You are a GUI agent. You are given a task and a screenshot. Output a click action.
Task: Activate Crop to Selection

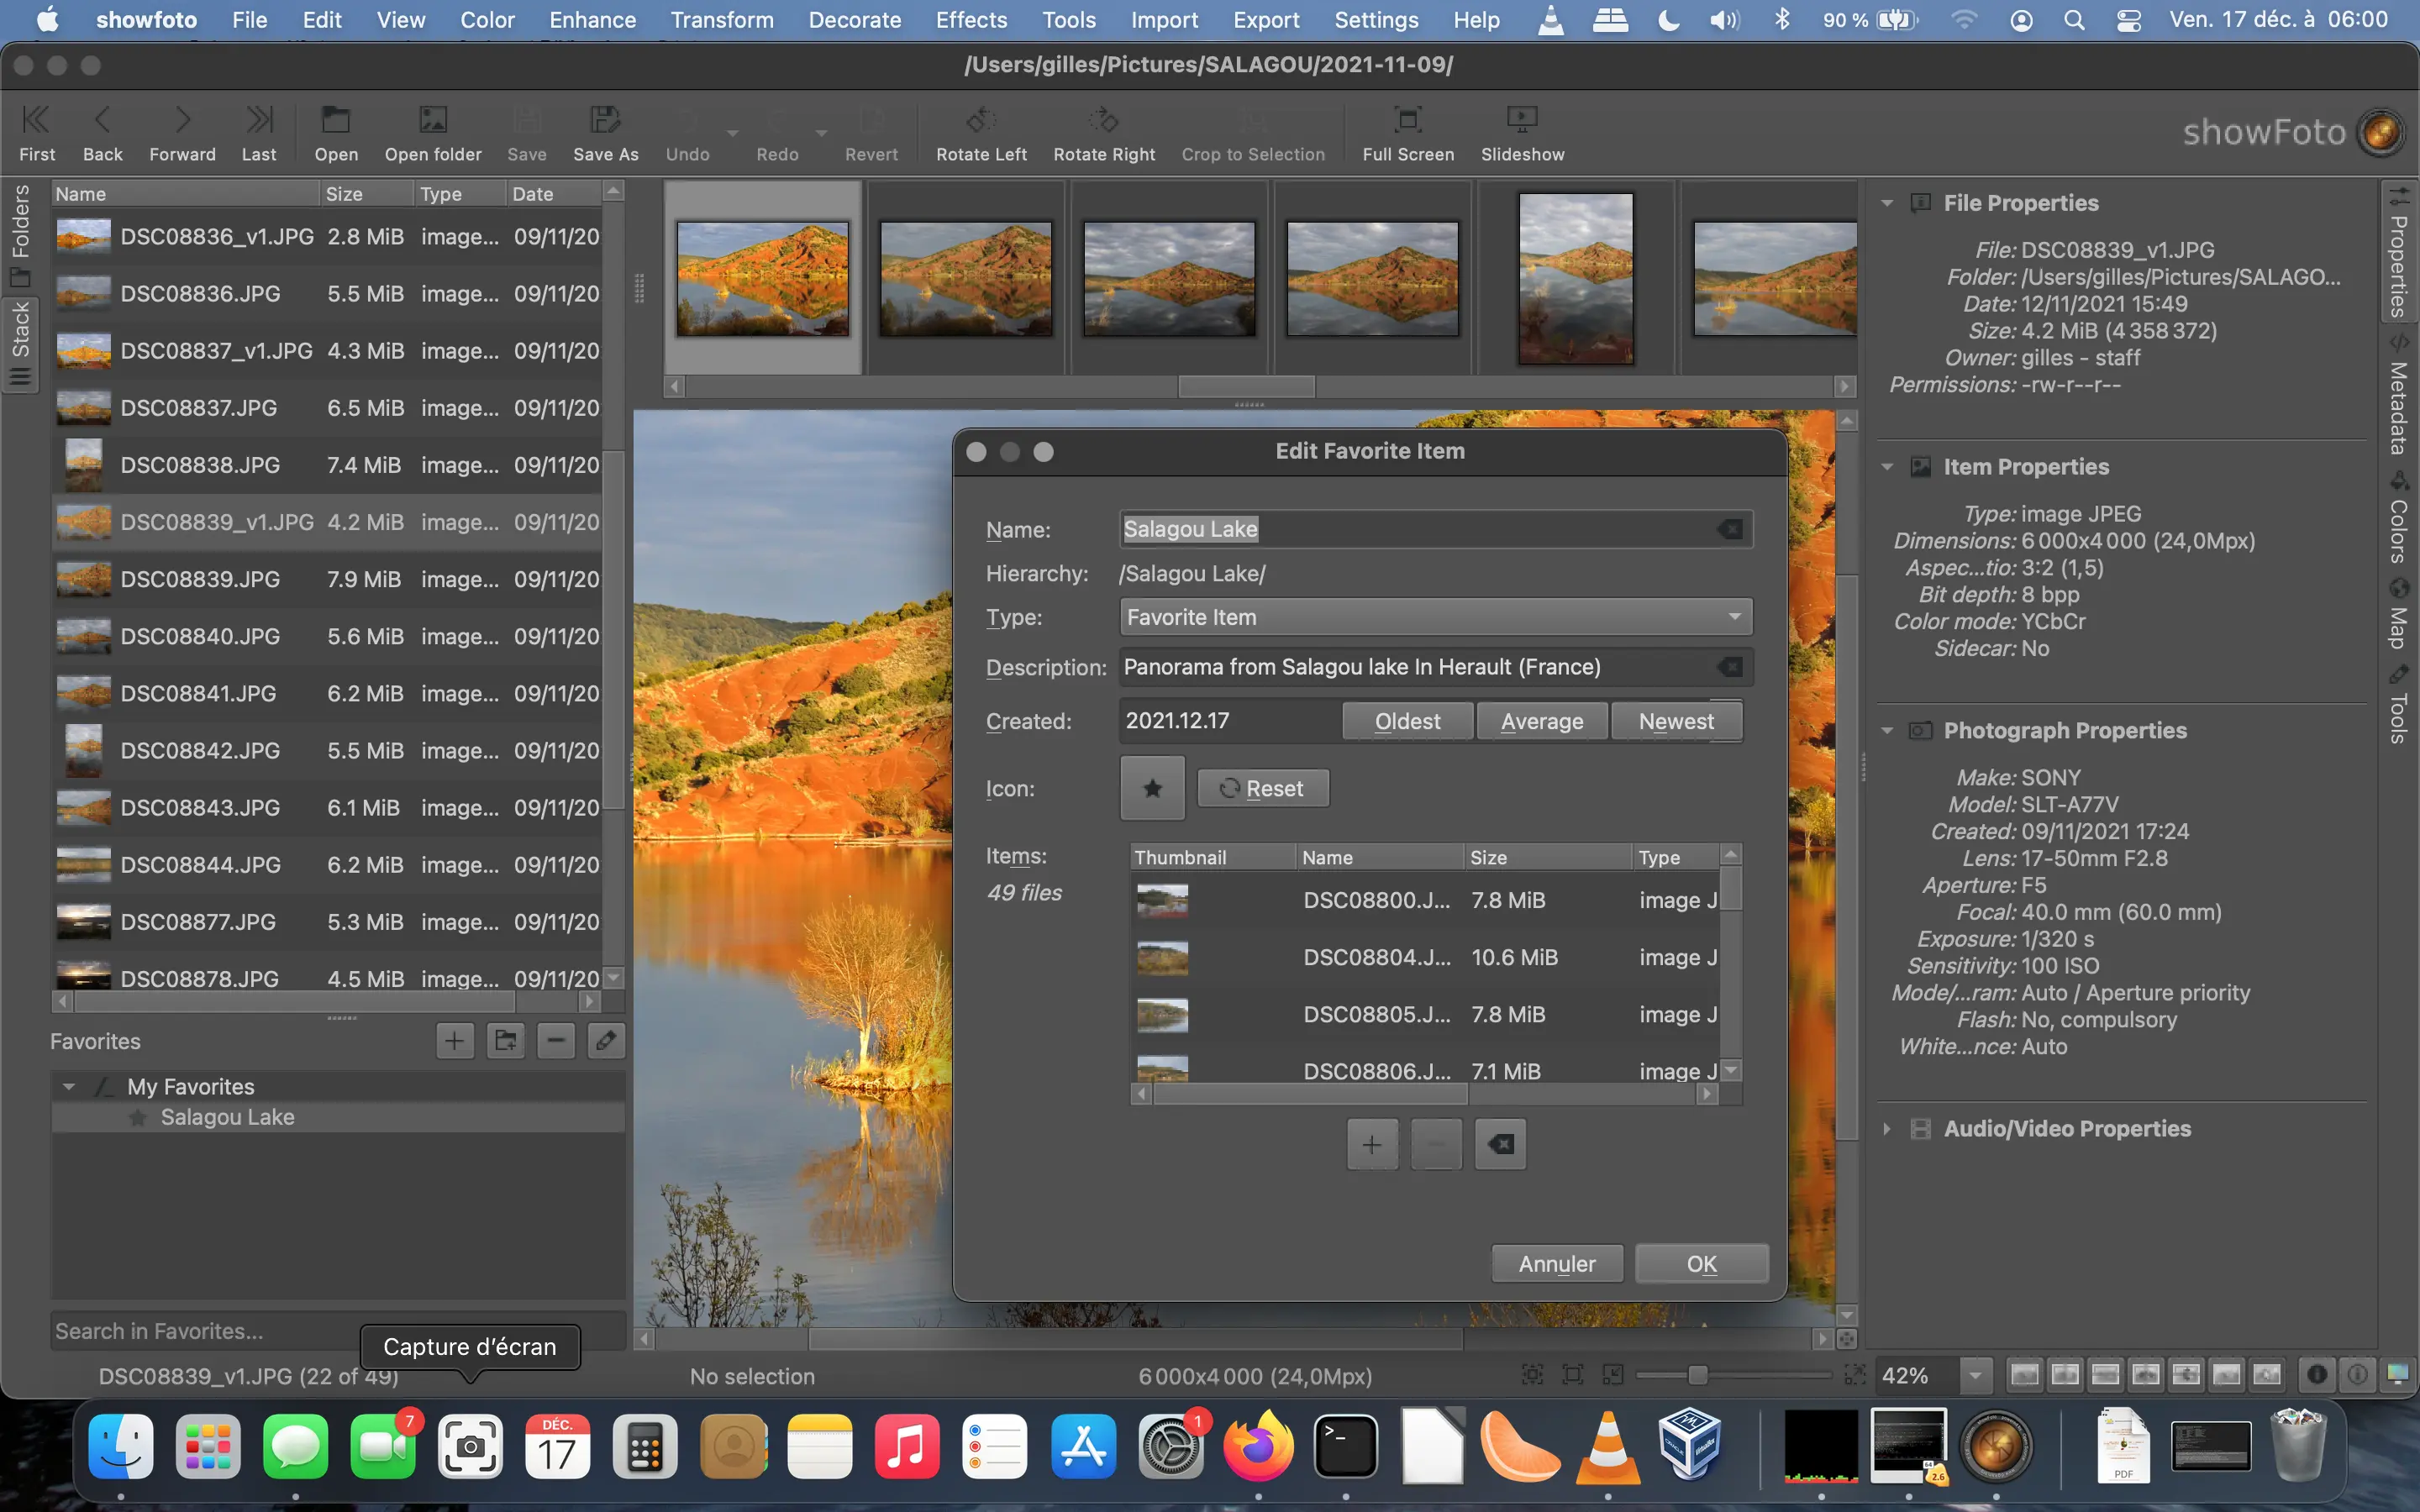(x=1251, y=132)
